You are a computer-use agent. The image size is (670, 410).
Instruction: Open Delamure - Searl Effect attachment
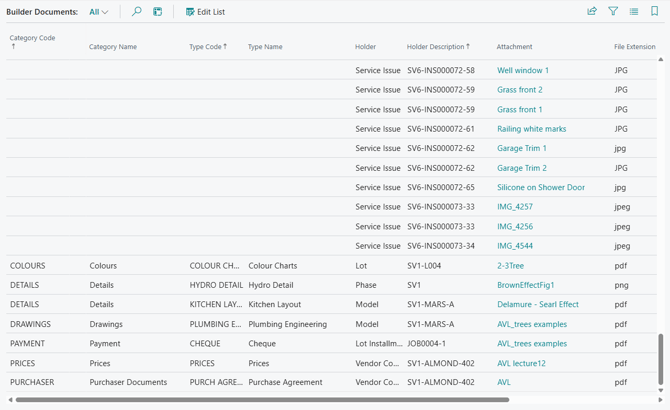click(538, 304)
